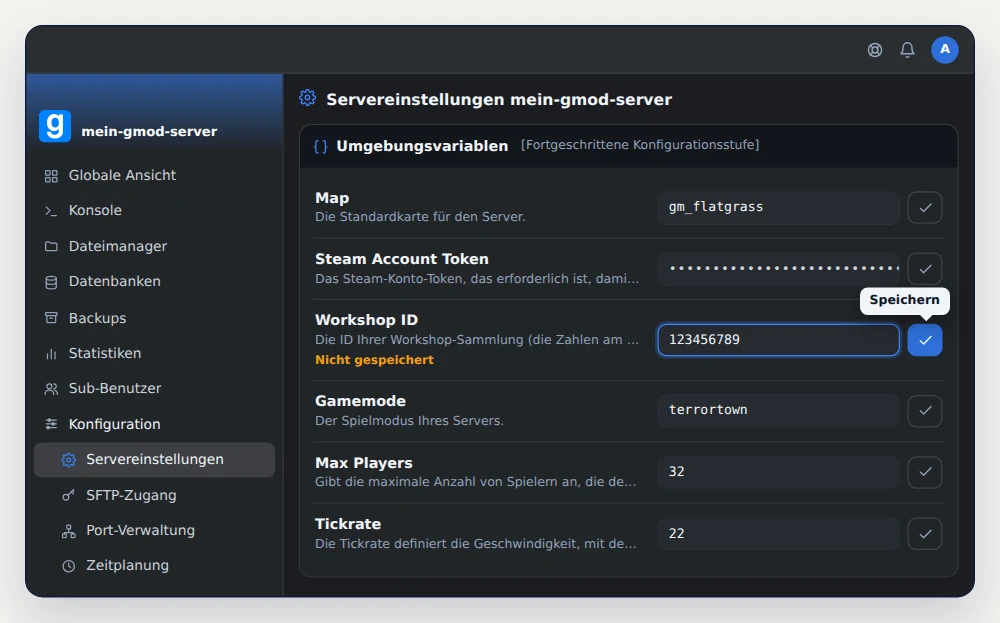Click the 'Nicht gespeichert' warning text
1000x623 pixels.
point(374,360)
